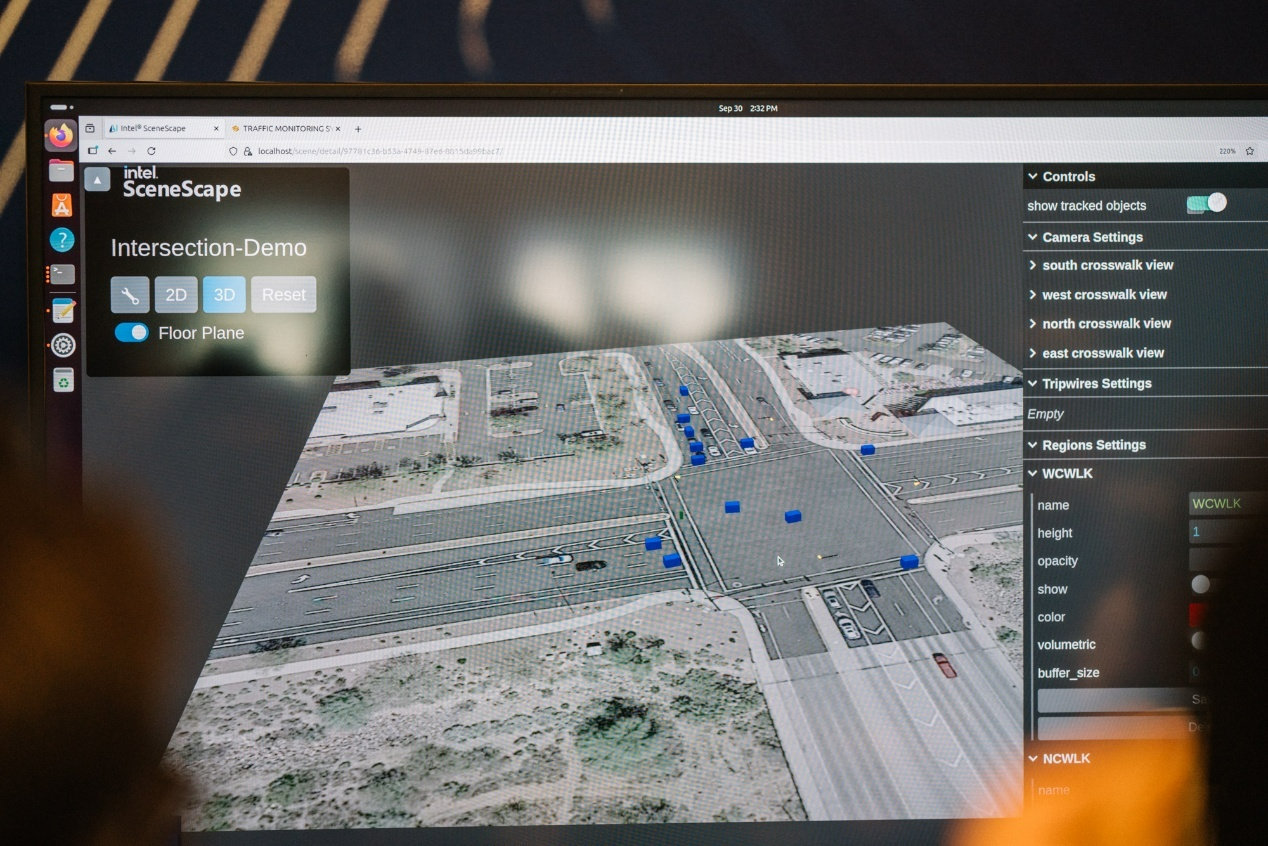Click the WCWLK color swatch

pos(1200,615)
